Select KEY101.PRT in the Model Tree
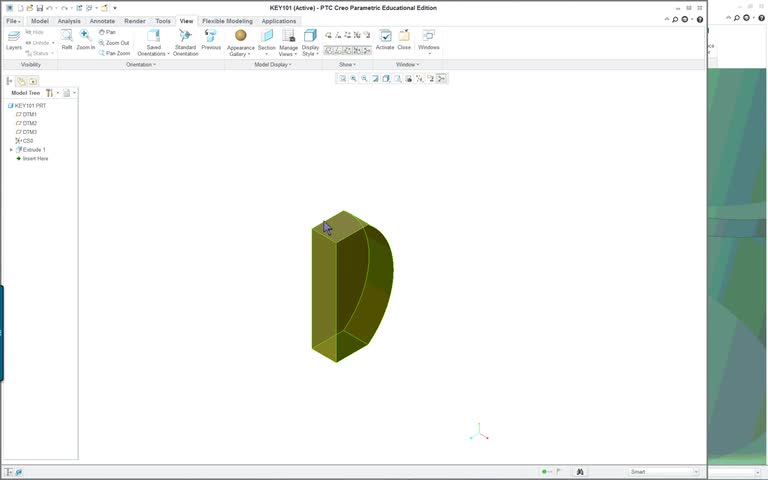768x480 pixels. pyautogui.click(x=27, y=105)
